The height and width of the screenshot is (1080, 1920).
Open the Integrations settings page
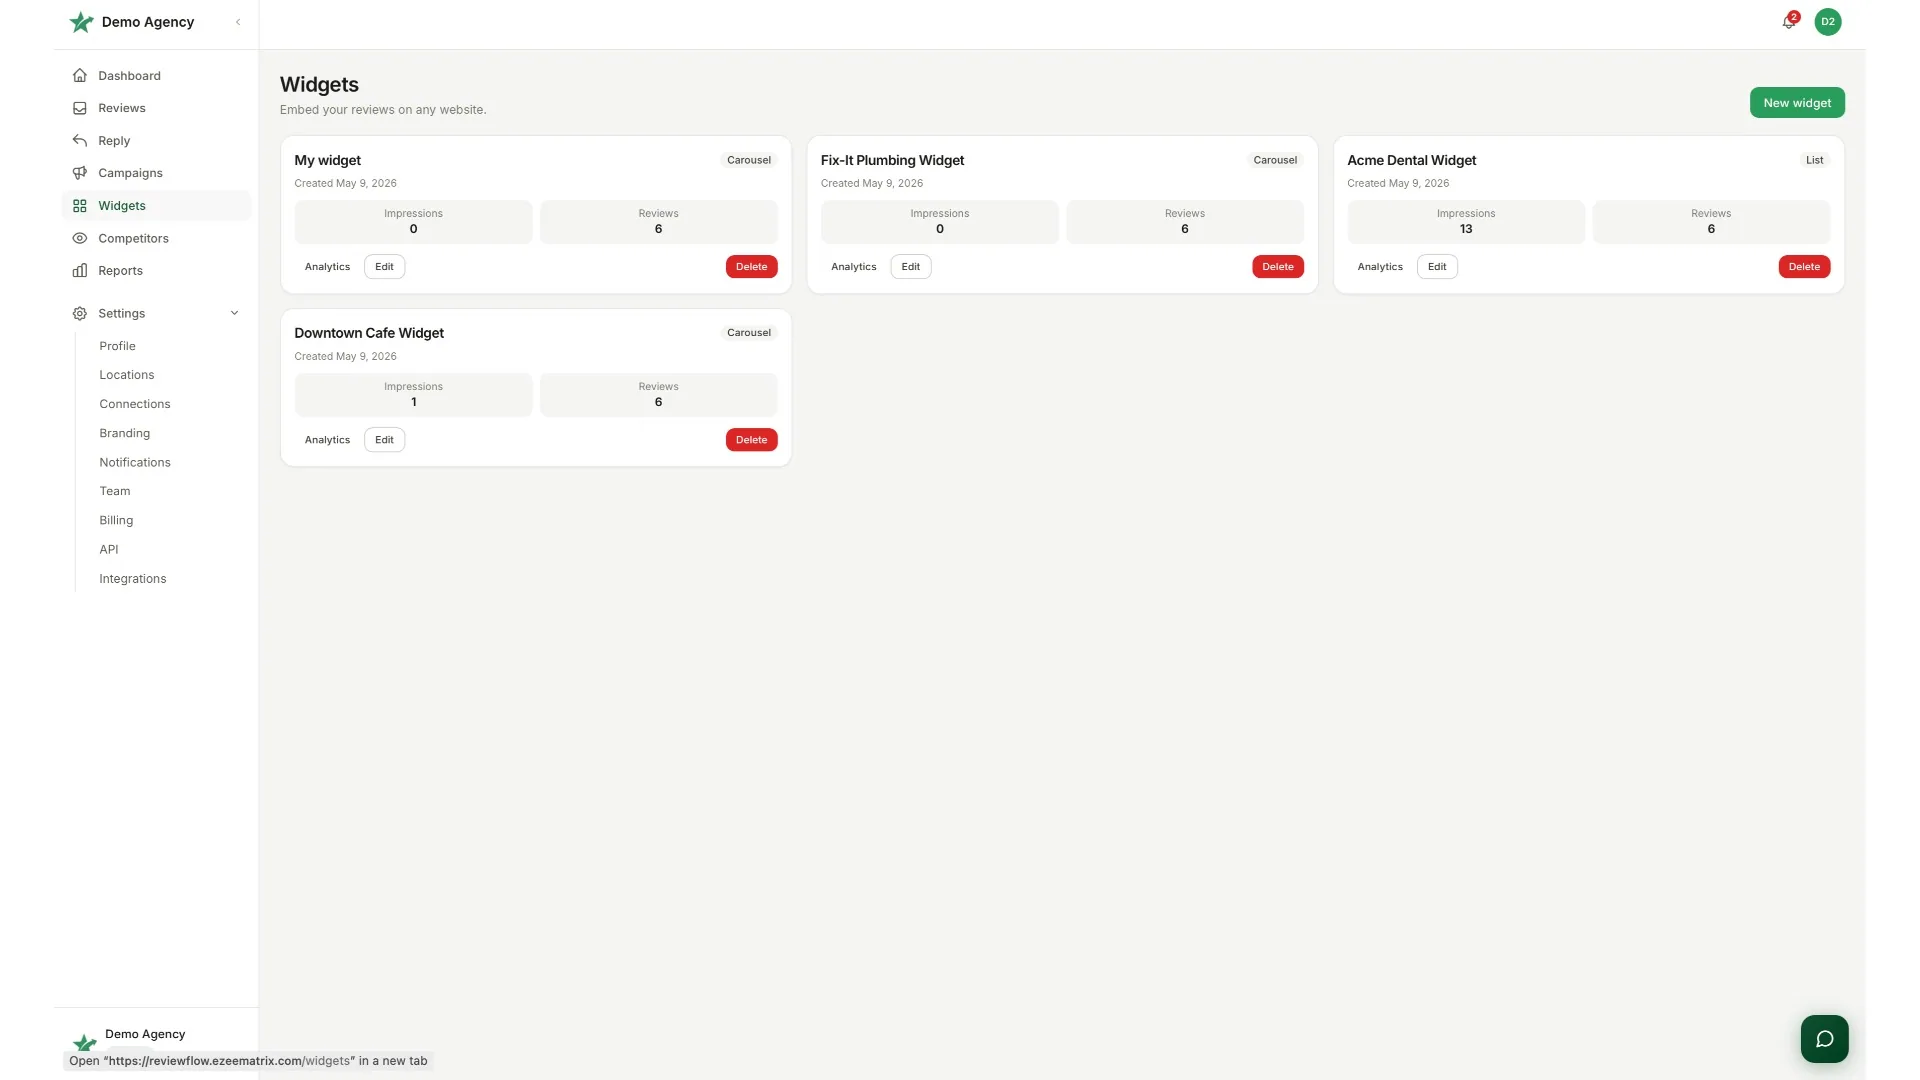click(x=133, y=579)
